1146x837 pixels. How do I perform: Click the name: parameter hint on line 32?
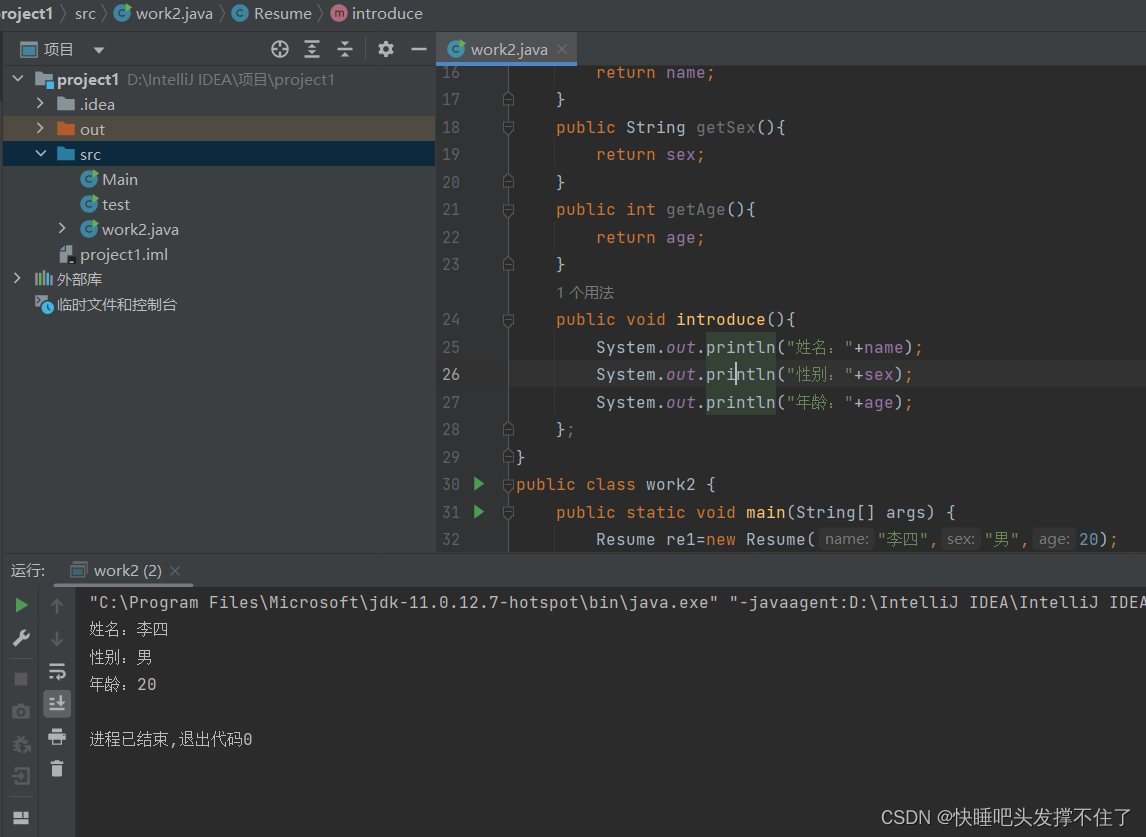click(x=846, y=539)
